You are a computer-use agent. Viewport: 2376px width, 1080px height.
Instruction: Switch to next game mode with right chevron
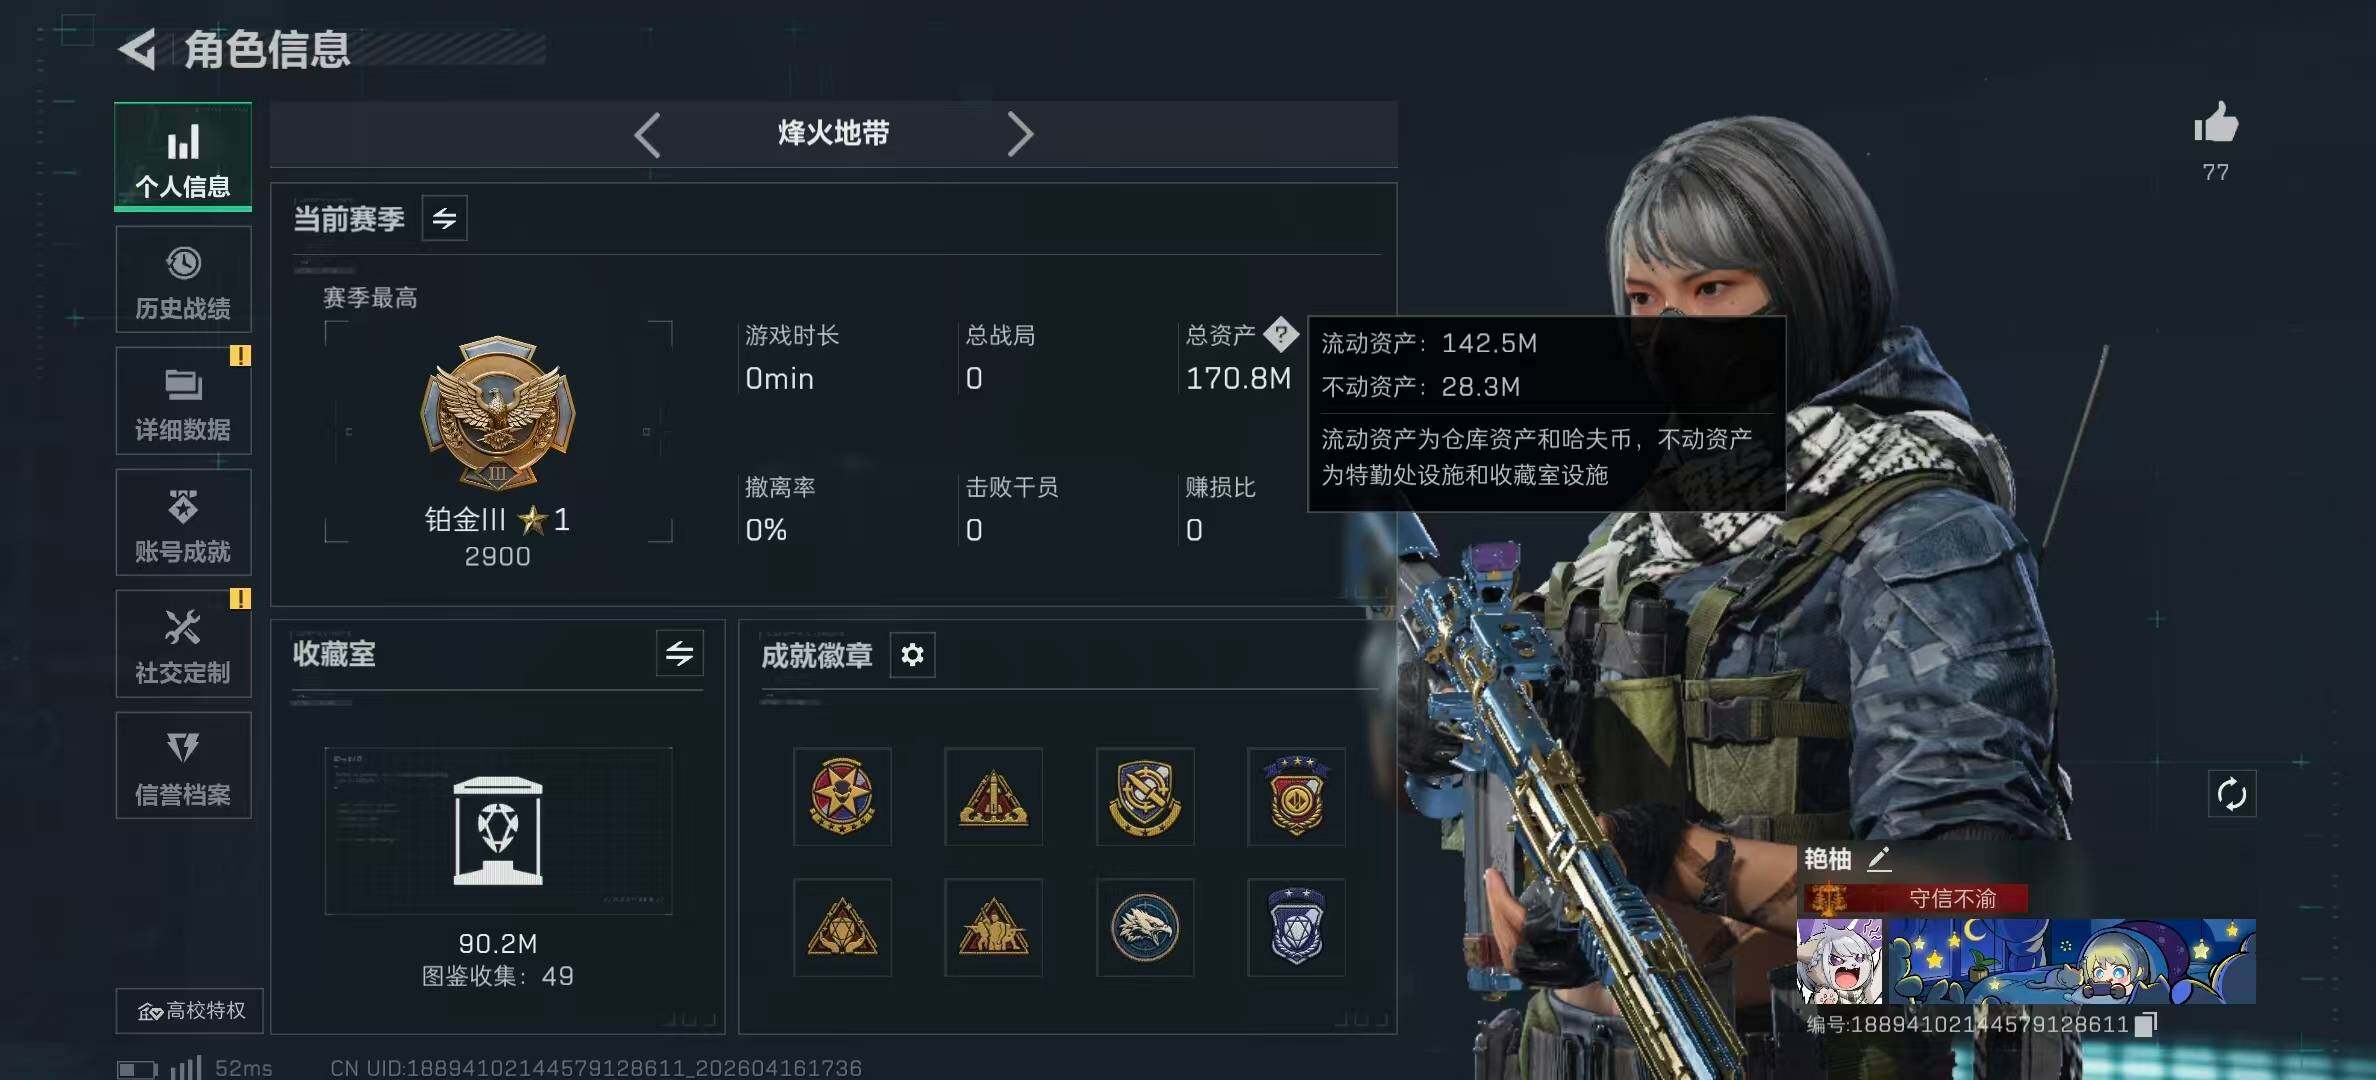point(1019,134)
